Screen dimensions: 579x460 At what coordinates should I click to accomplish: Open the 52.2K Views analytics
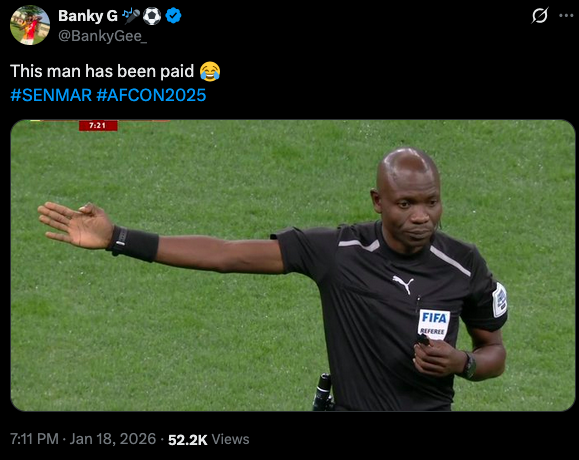pos(209,439)
